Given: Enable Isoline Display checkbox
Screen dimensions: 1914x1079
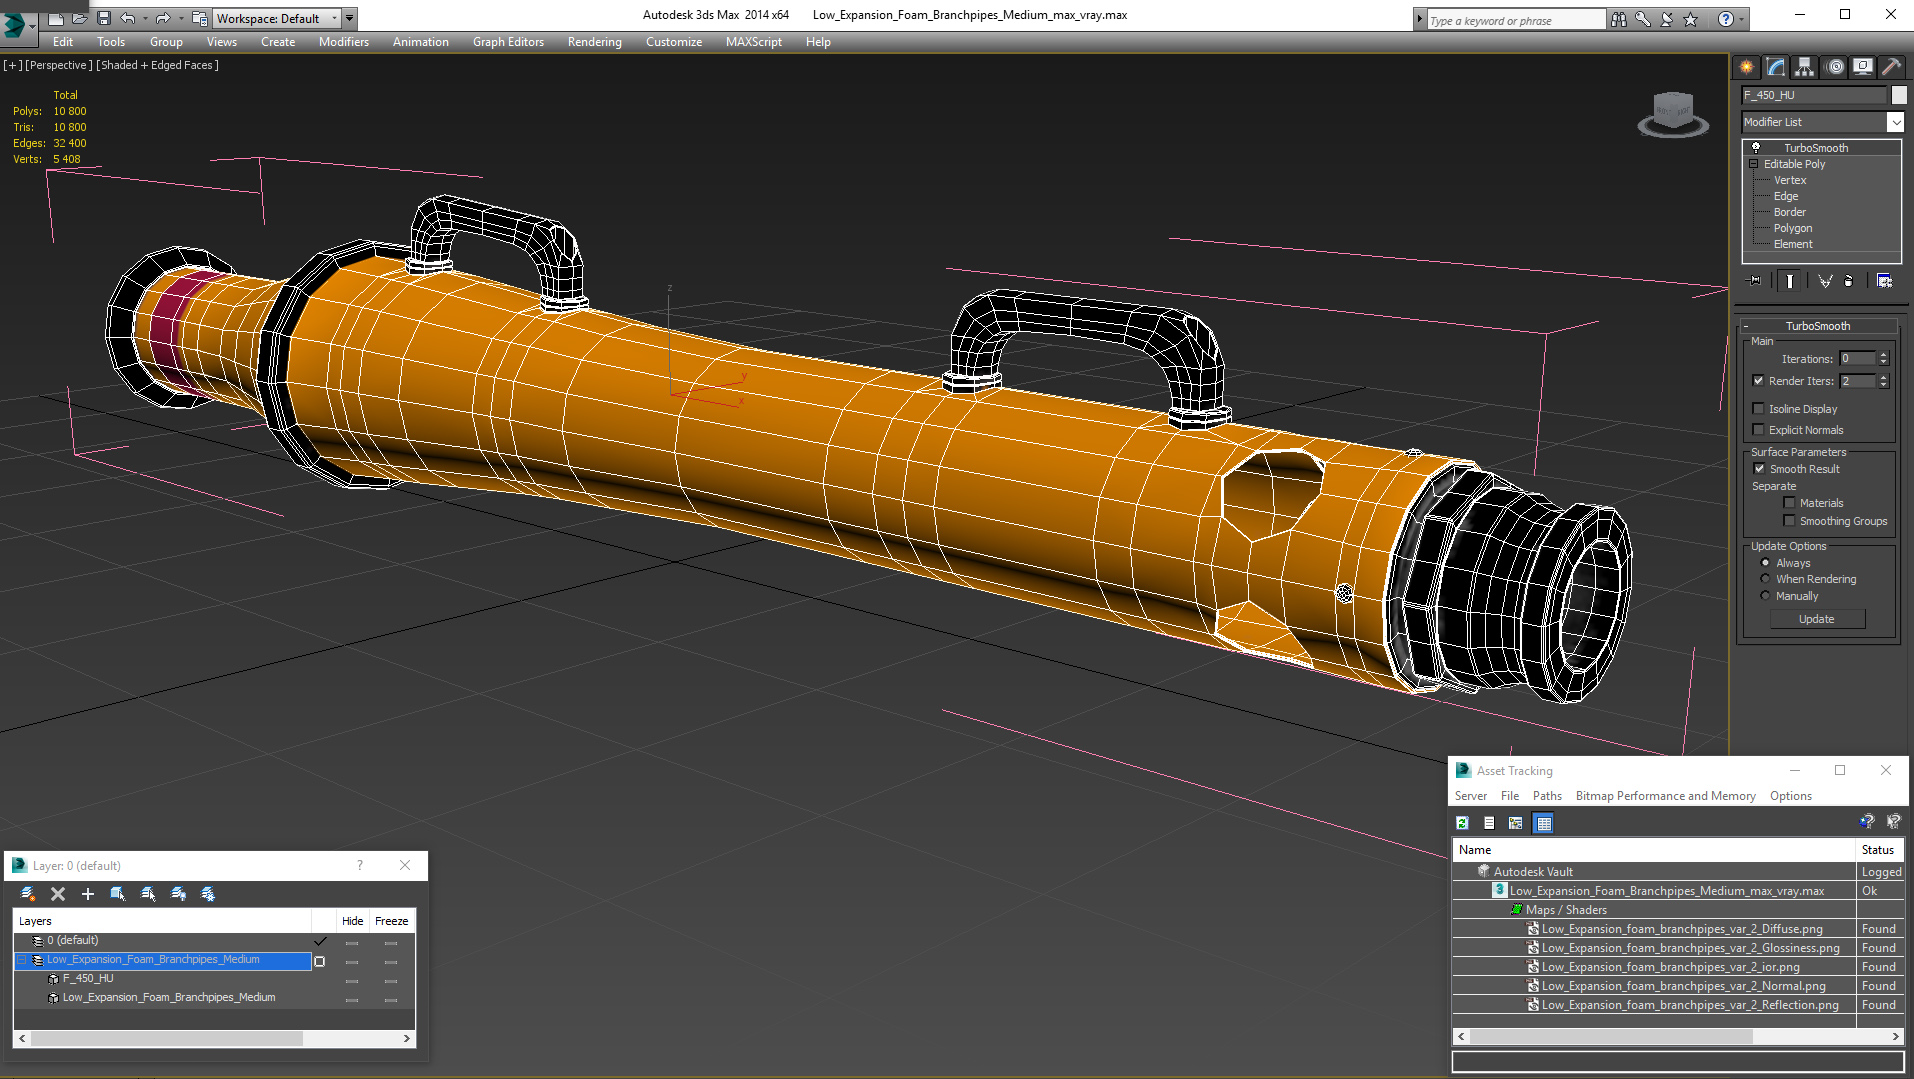Looking at the screenshot, I should pos(1758,409).
